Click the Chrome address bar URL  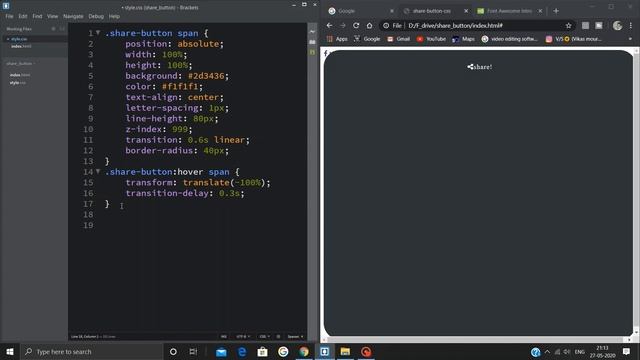(456, 26)
